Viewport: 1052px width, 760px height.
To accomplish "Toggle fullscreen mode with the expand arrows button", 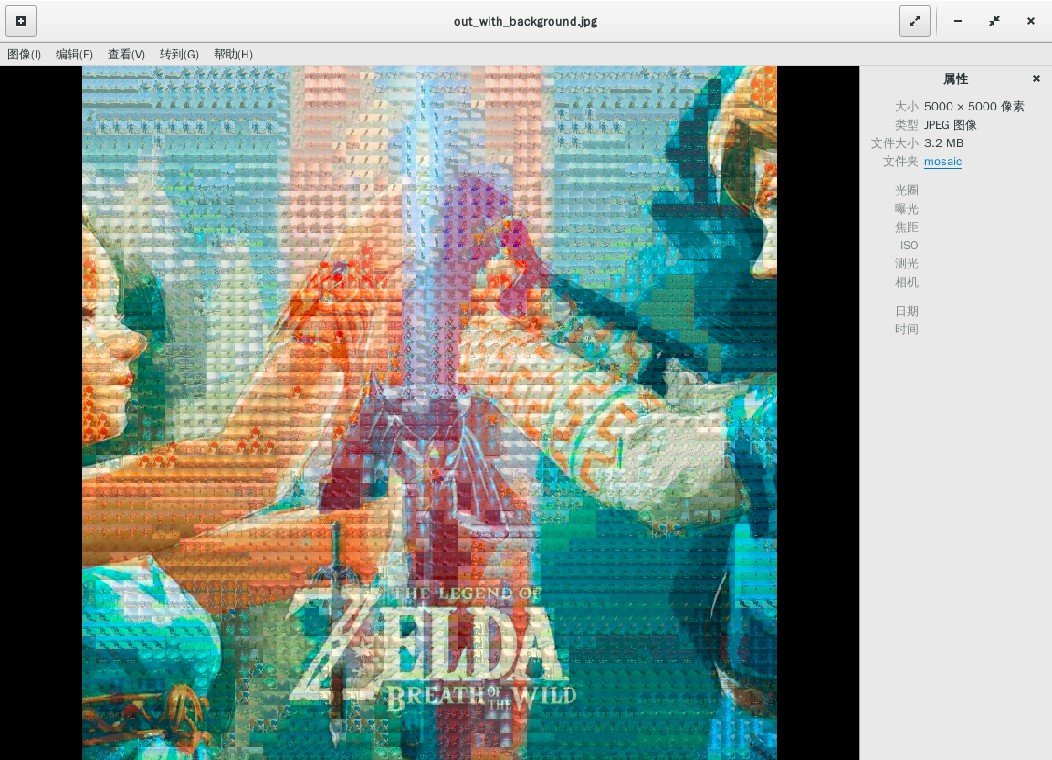I will pos(914,21).
